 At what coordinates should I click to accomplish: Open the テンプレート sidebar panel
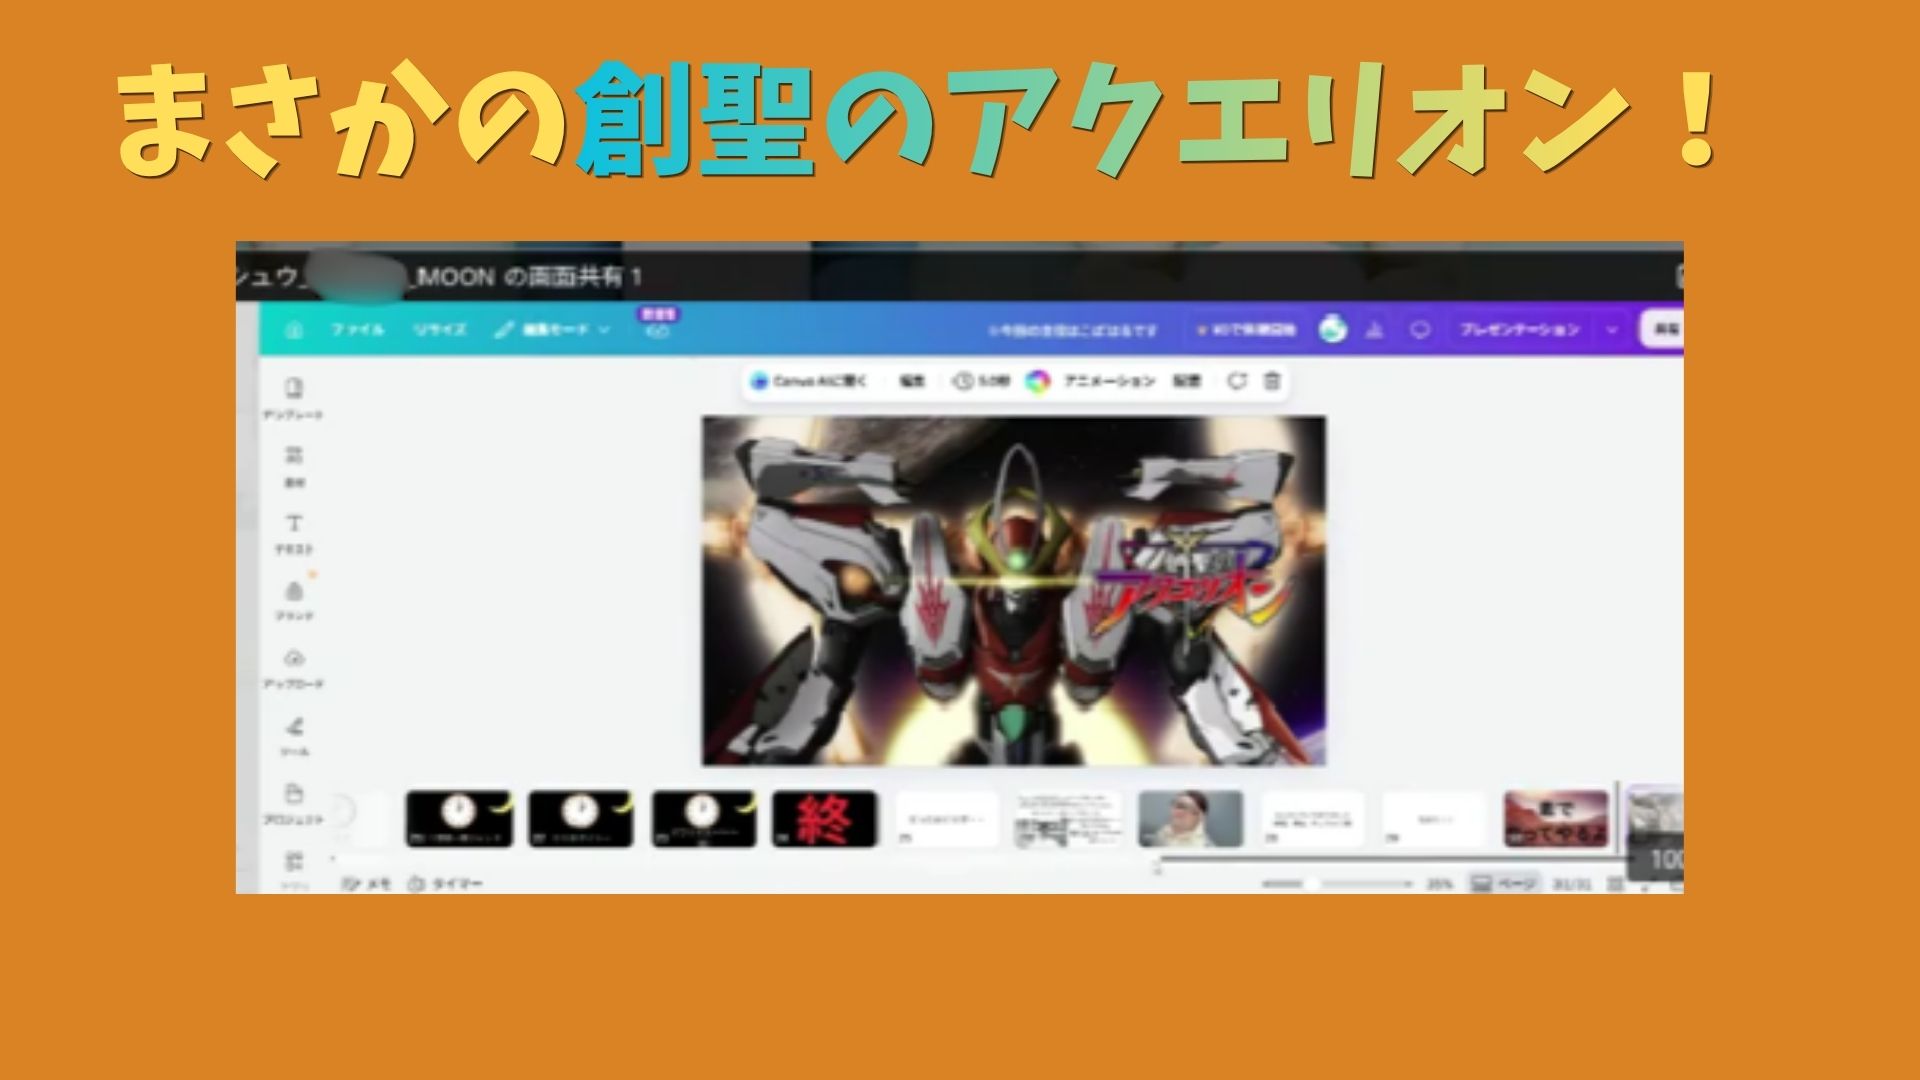pos(293,398)
